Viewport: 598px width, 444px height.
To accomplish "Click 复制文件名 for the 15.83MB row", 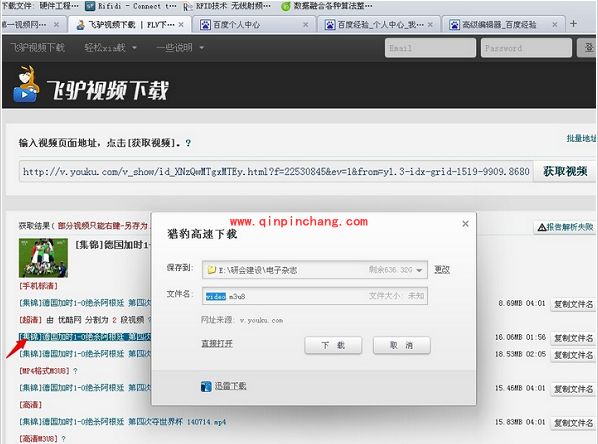I will (574, 423).
